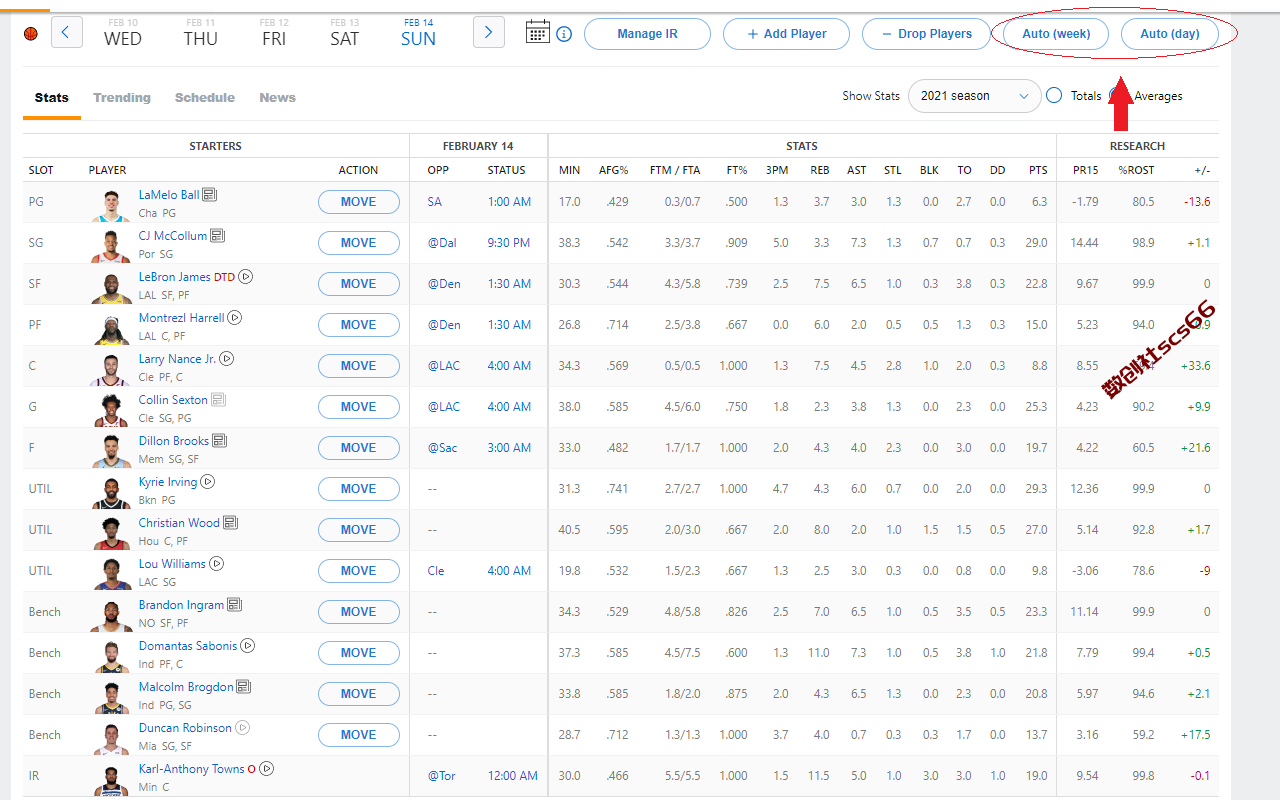Select WED Feb 10 date
Viewport: 1280px width, 800px height.
click(x=123, y=33)
